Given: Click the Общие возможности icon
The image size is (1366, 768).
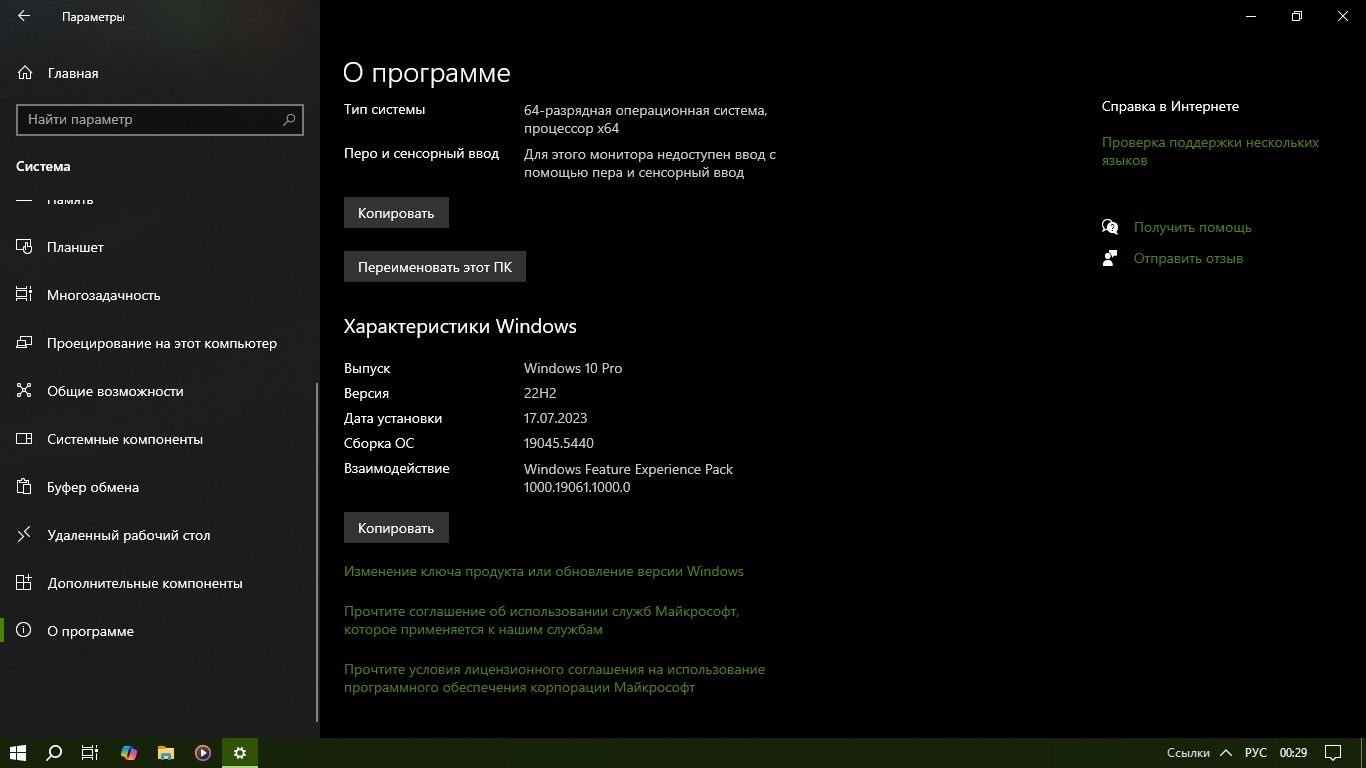Looking at the screenshot, I should pos(25,391).
